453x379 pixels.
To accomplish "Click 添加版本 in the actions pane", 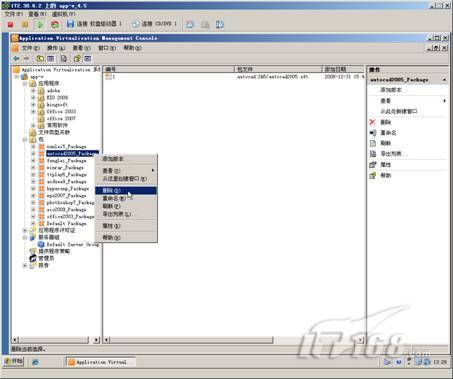I will coord(391,90).
